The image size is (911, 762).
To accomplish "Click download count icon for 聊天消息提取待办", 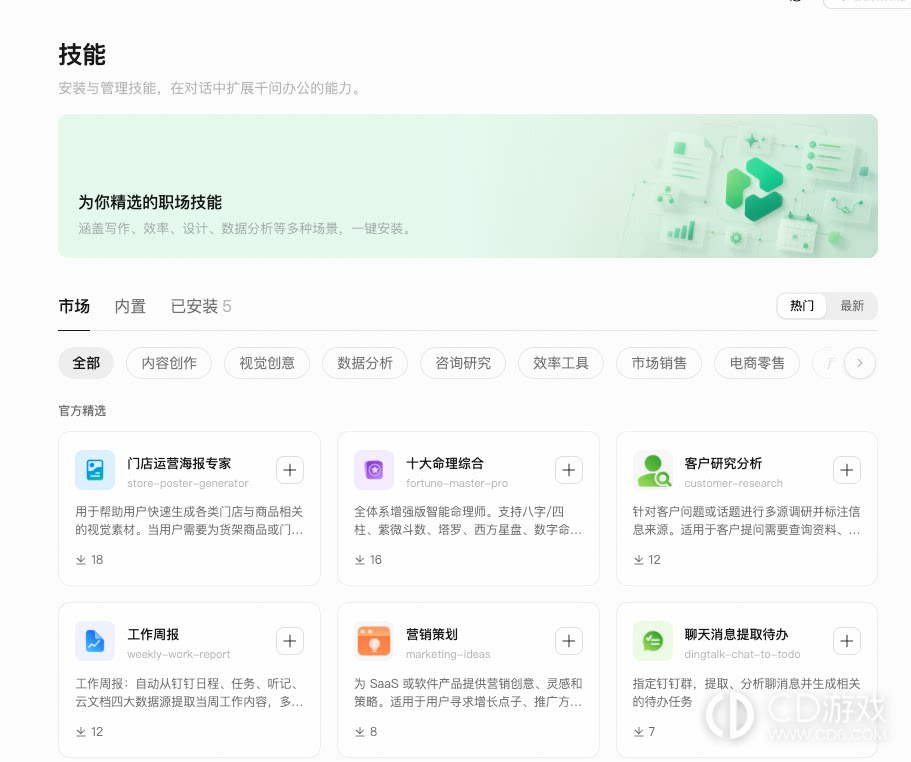I will (x=639, y=732).
